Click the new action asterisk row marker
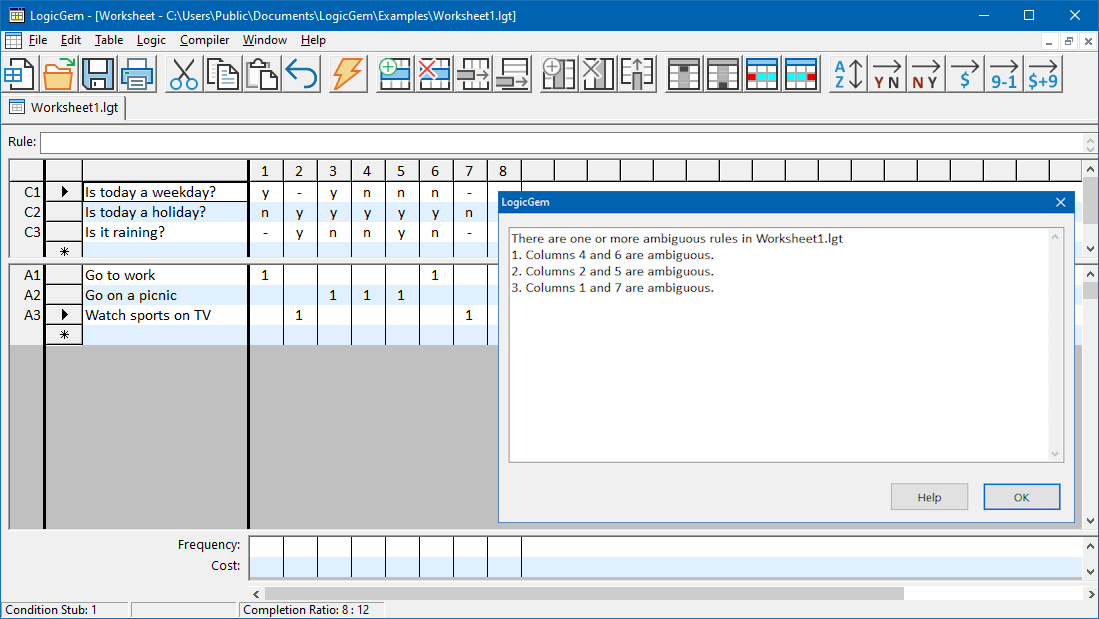1099x619 pixels. pyautogui.click(x=64, y=334)
